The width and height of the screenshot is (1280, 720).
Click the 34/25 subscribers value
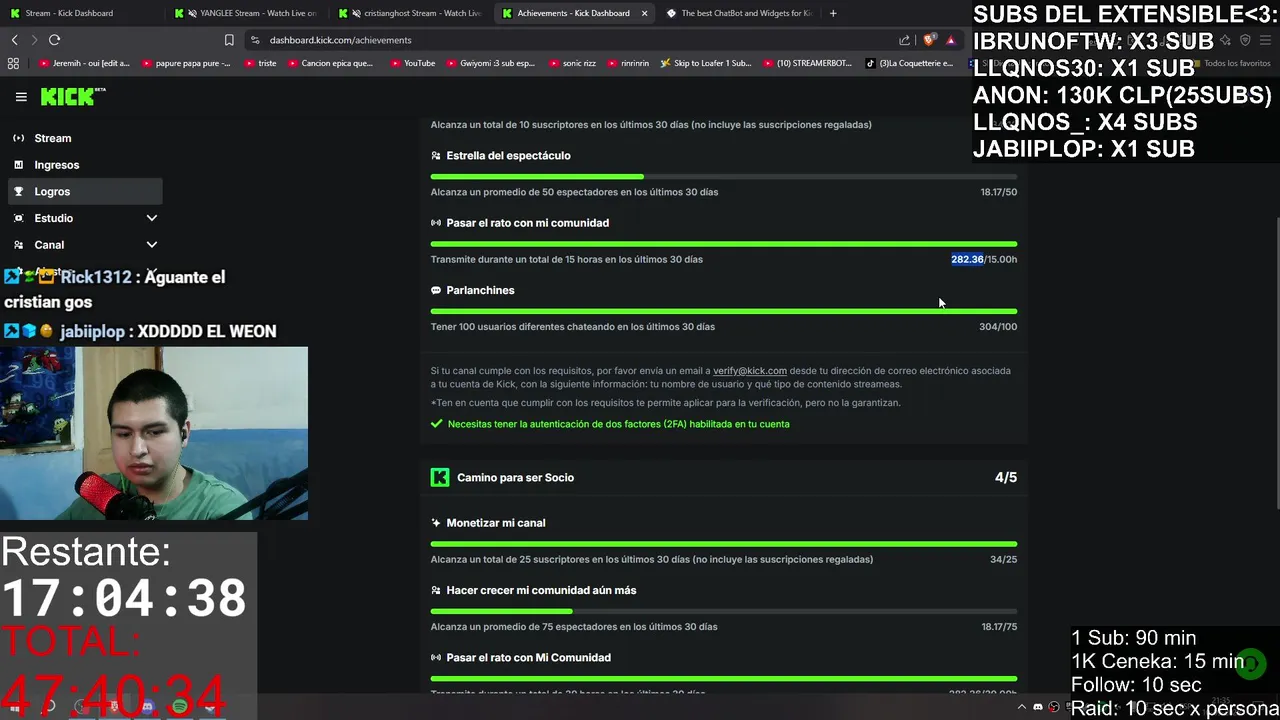point(1003,560)
